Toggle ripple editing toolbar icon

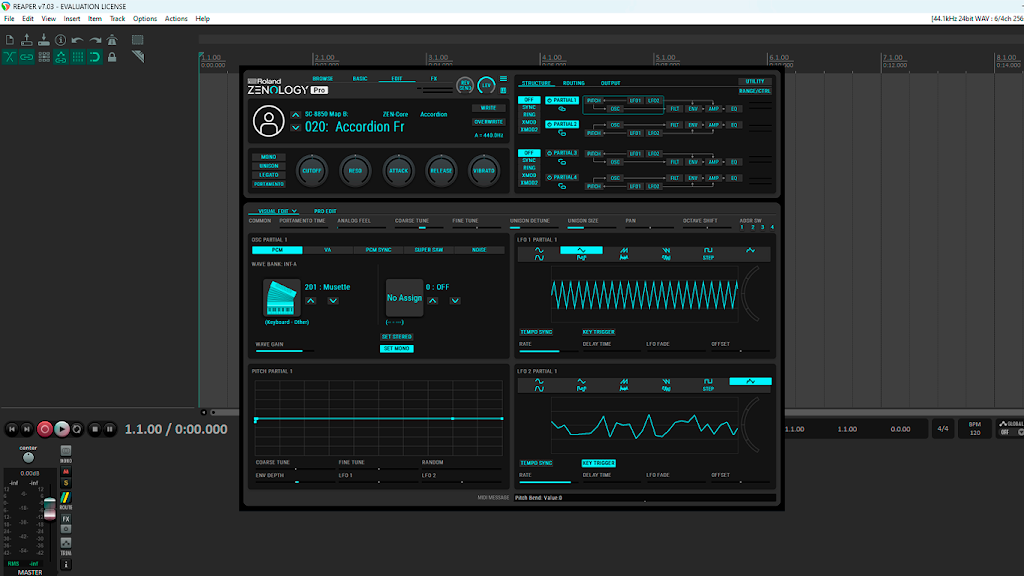(x=44, y=57)
